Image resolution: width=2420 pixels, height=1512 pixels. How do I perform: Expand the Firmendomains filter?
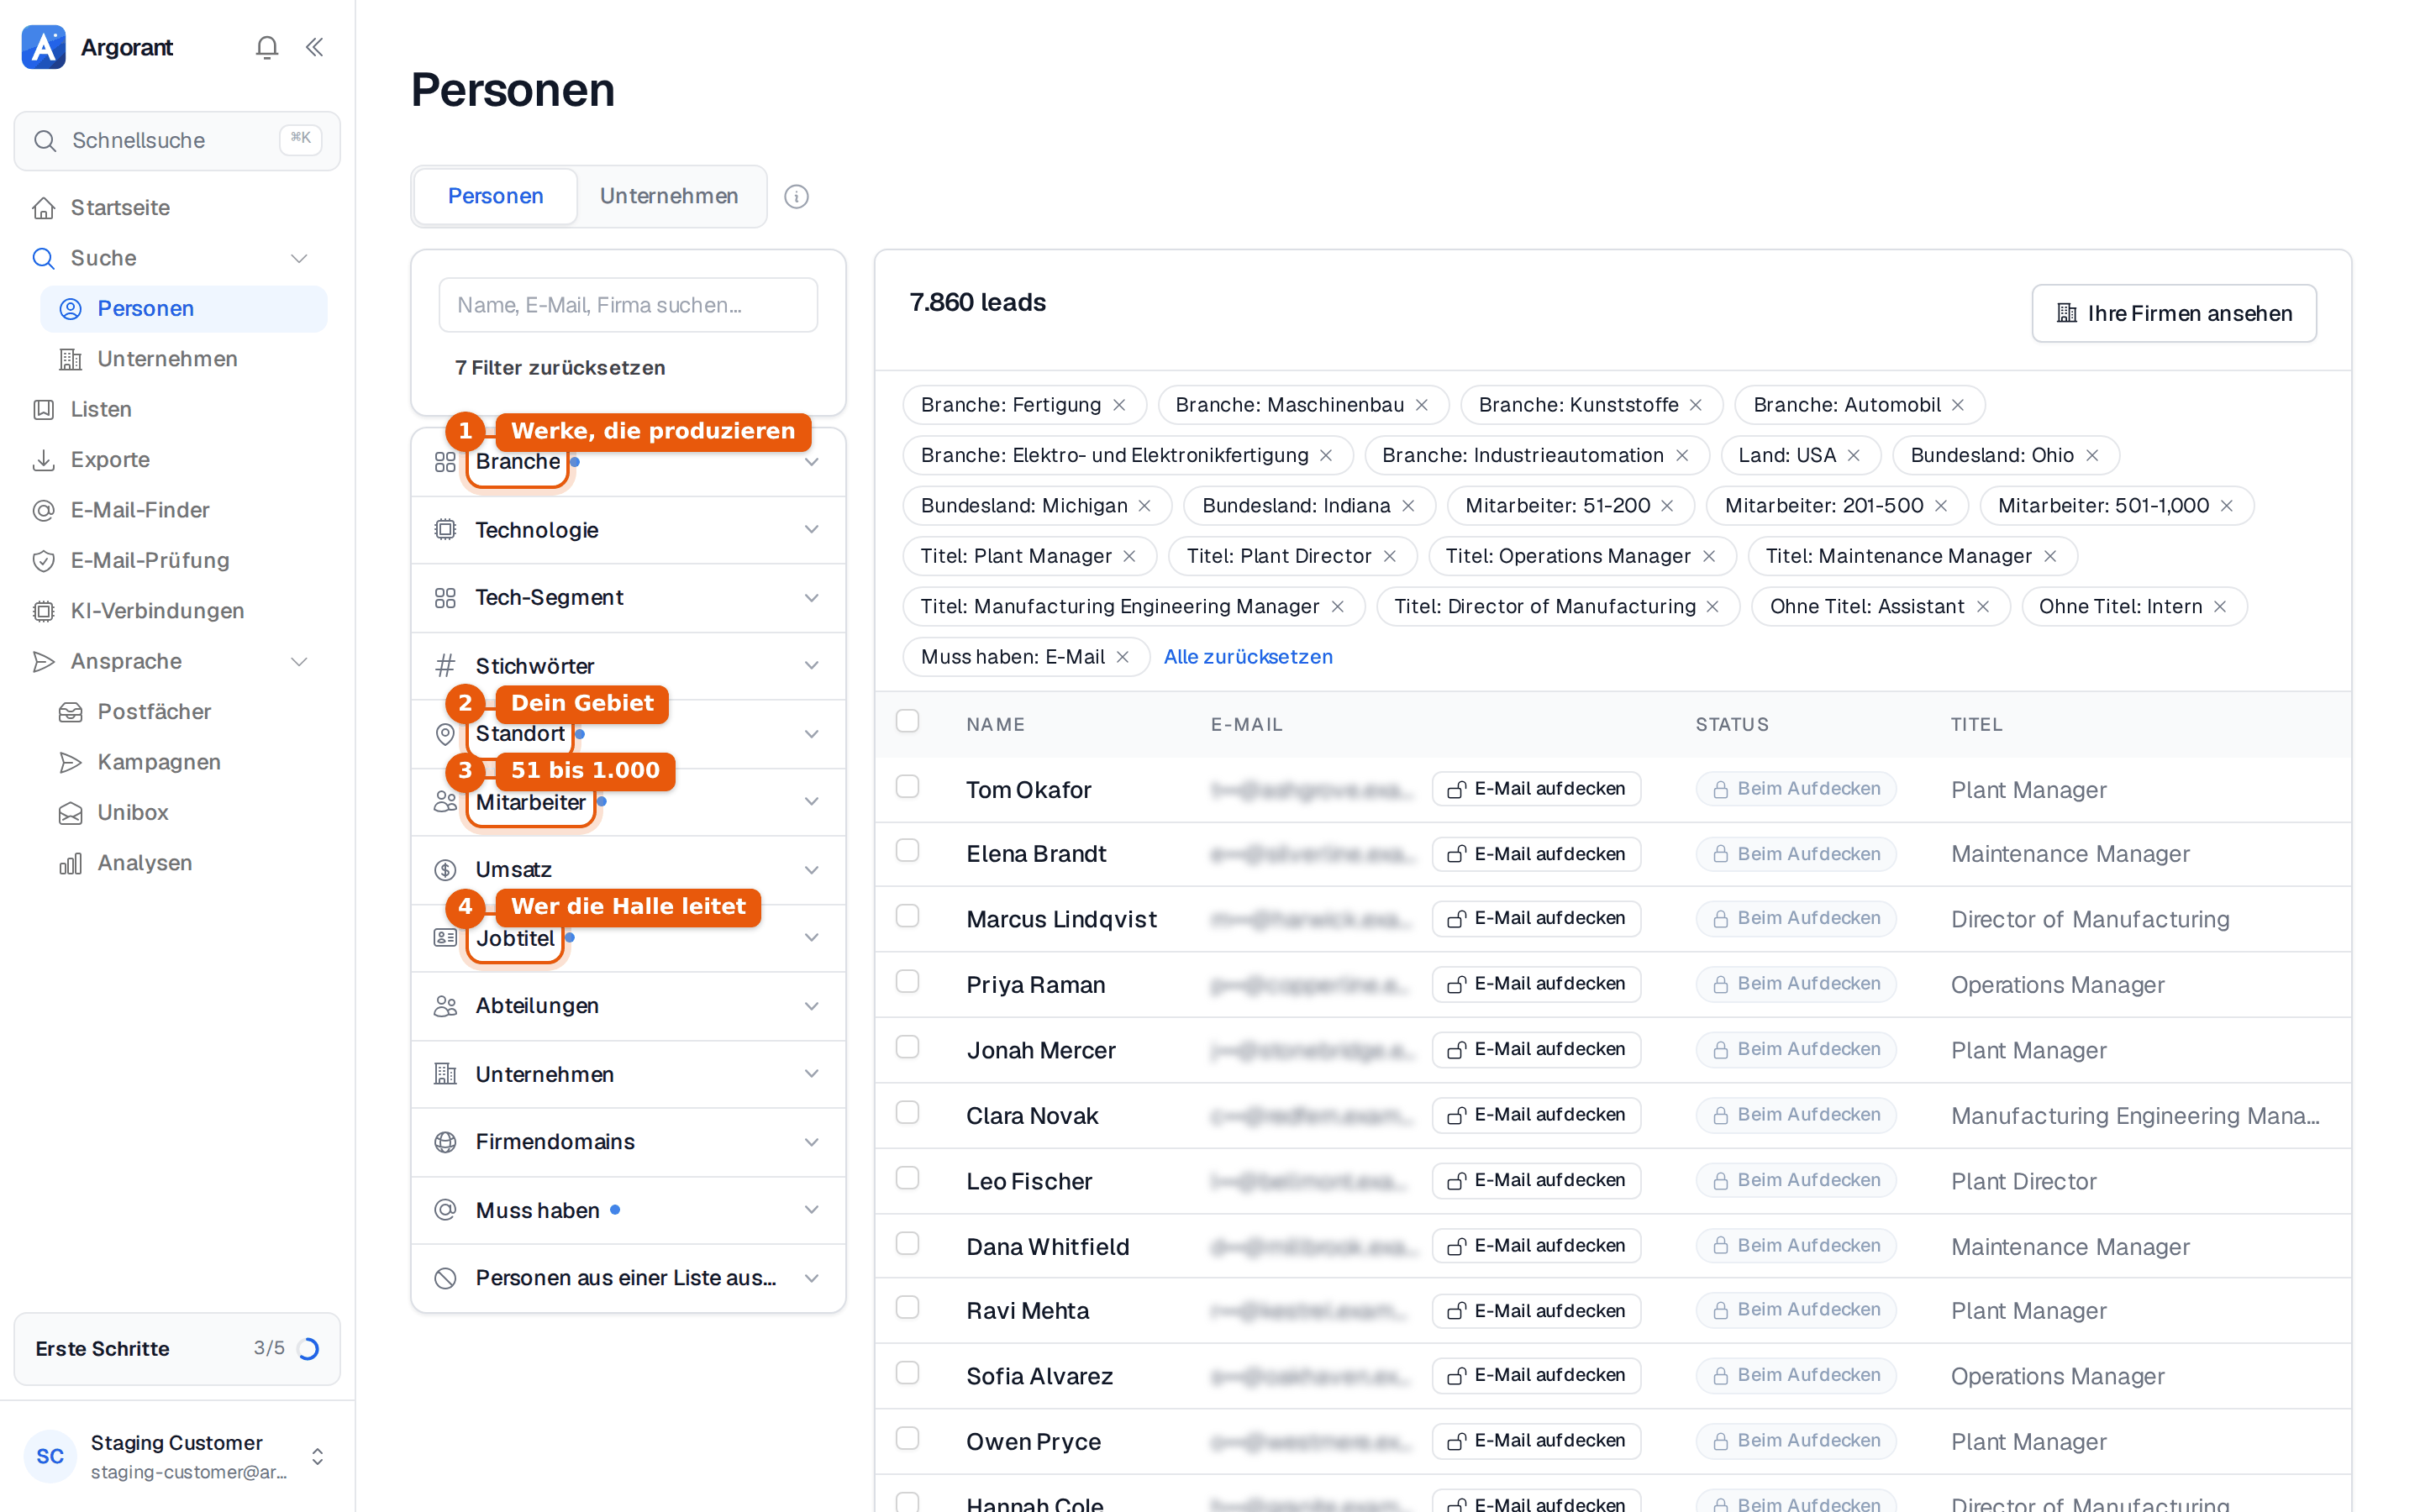(628, 1142)
